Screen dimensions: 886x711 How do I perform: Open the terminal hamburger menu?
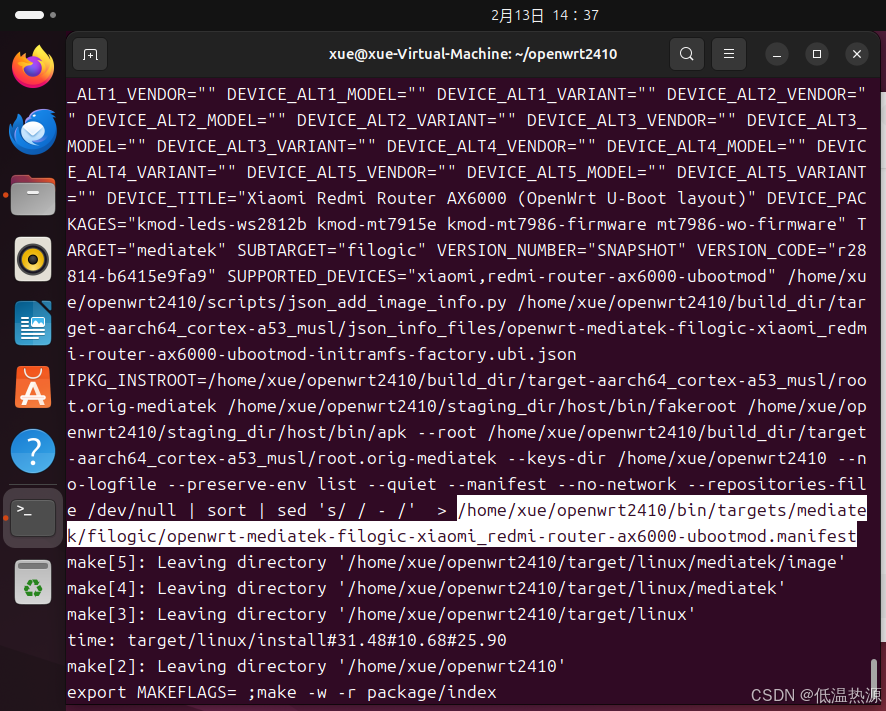(730, 54)
